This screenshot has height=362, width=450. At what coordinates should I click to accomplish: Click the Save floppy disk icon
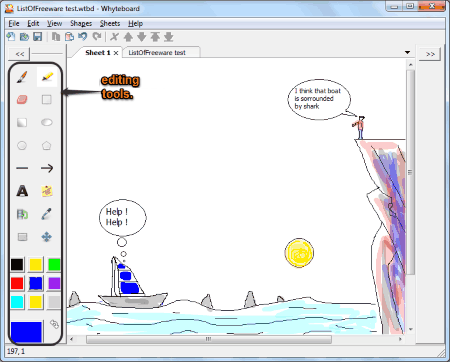coord(38,37)
